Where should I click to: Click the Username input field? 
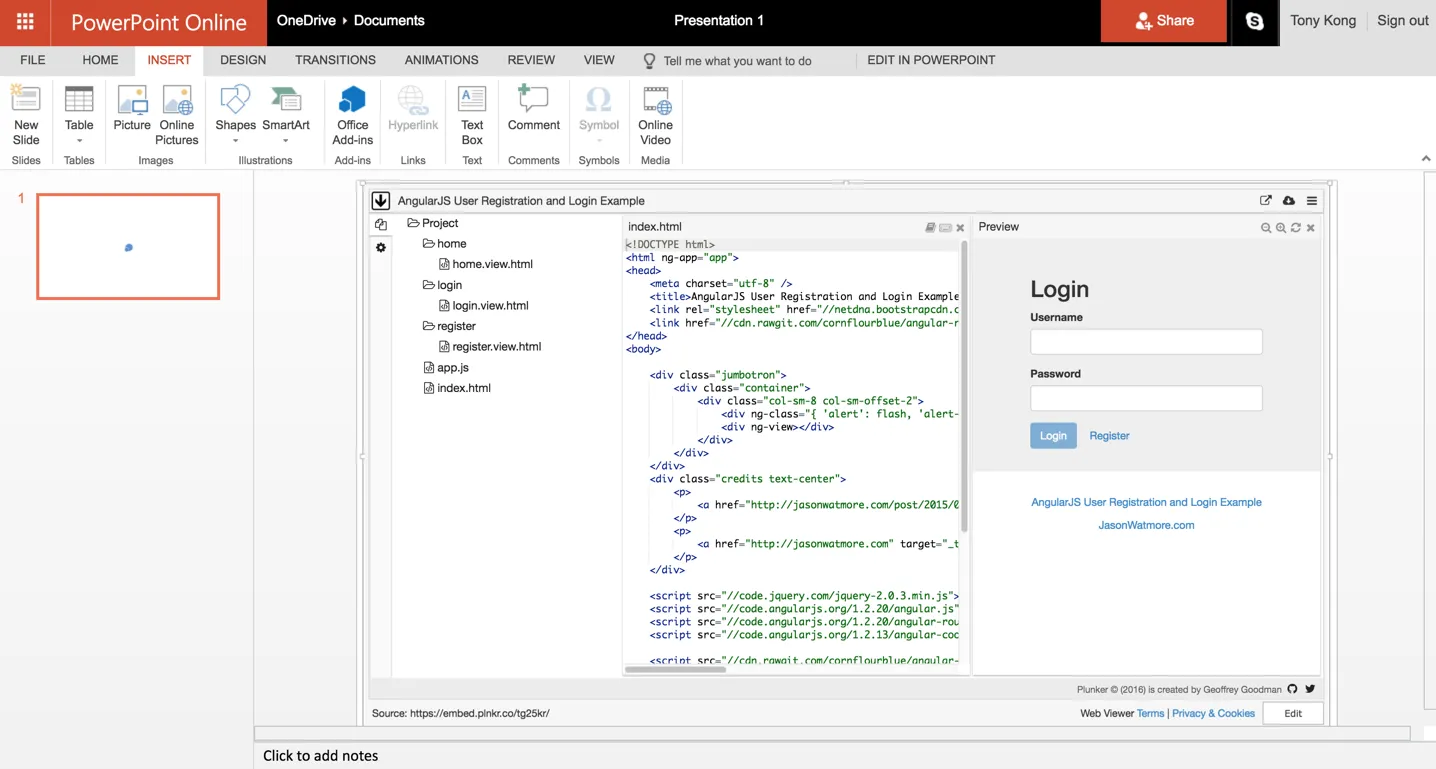click(1146, 342)
